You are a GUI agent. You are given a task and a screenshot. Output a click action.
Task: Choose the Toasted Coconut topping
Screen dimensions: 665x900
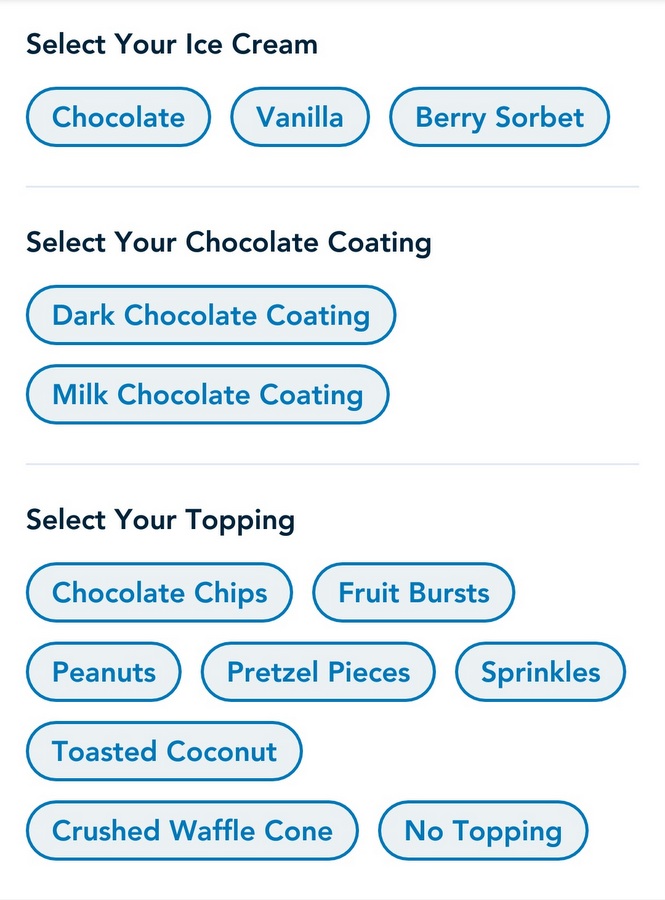coord(164,751)
